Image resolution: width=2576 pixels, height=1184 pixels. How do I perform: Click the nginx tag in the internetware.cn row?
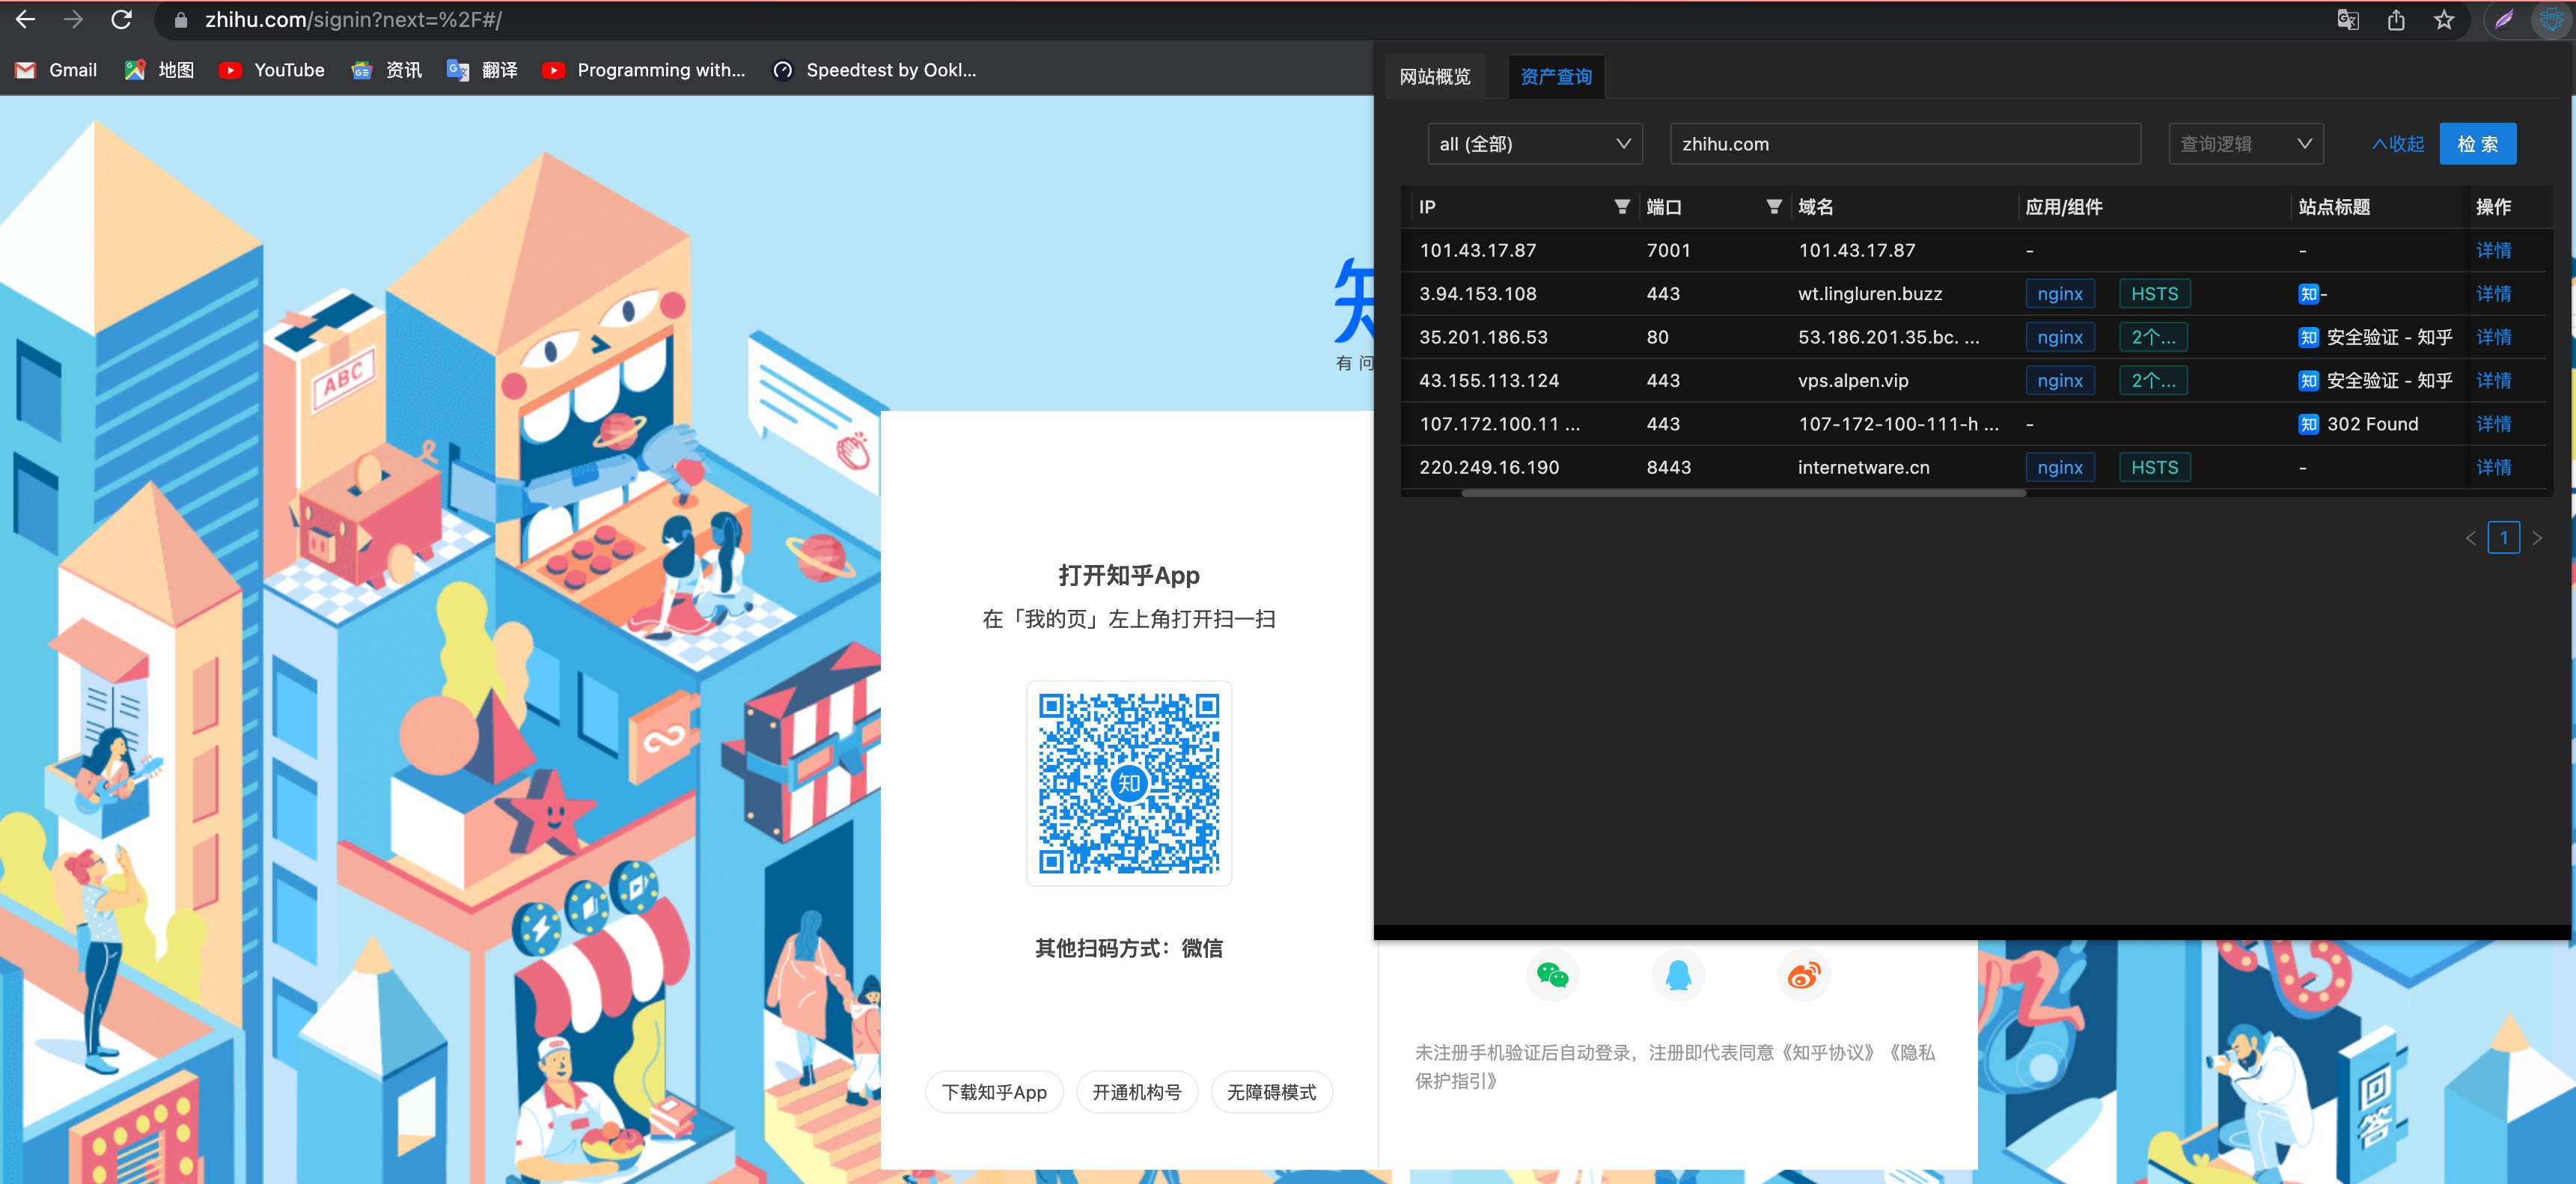[2060, 467]
